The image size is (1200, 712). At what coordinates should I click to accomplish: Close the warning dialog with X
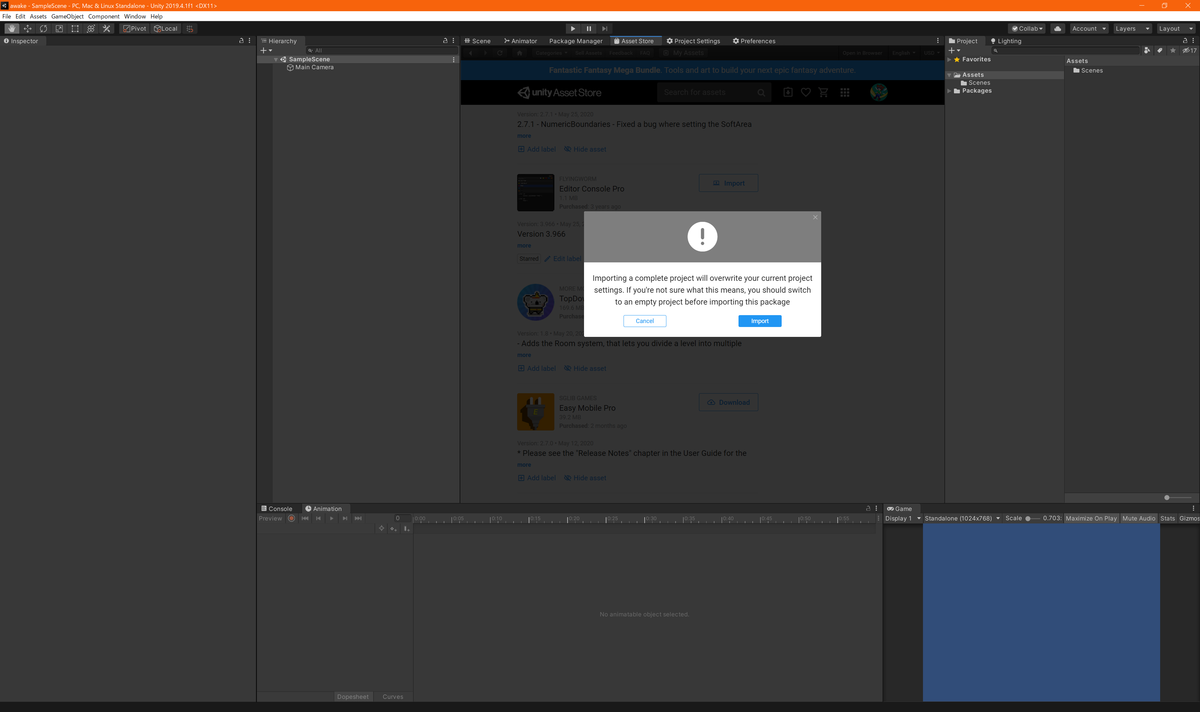[x=815, y=217]
